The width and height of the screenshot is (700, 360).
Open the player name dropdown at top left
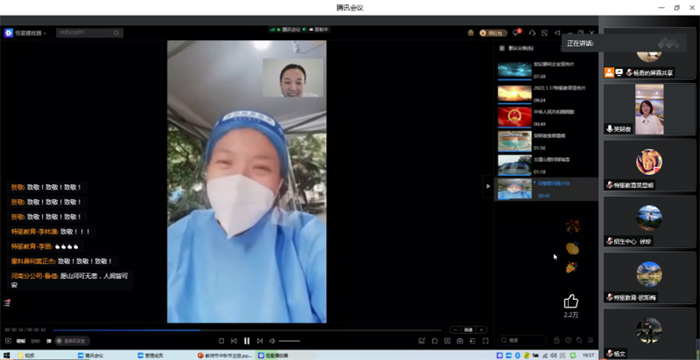tap(25, 33)
